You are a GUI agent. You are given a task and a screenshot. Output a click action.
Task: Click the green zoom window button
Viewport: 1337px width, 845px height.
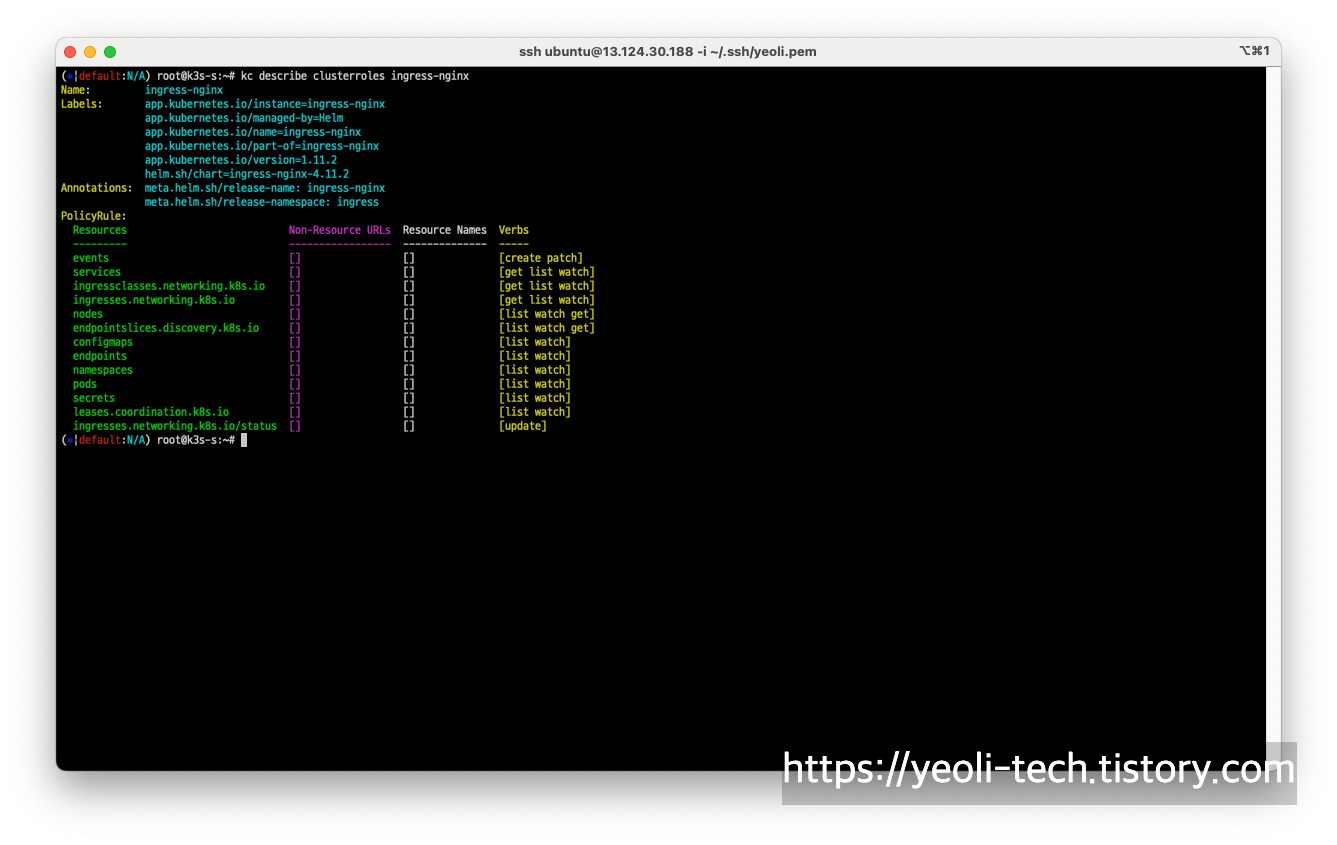click(x=110, y=52)
